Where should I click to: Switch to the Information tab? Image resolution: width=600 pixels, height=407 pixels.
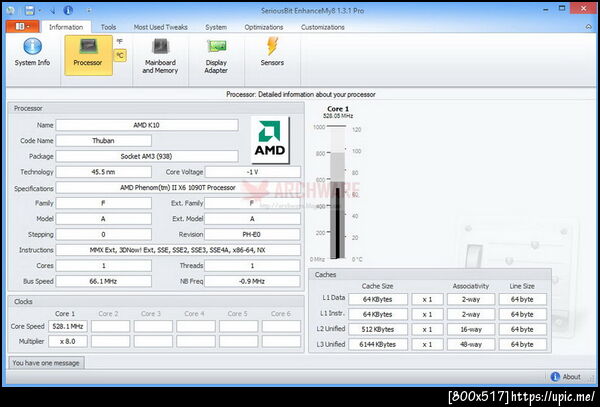tap(66, 27)
